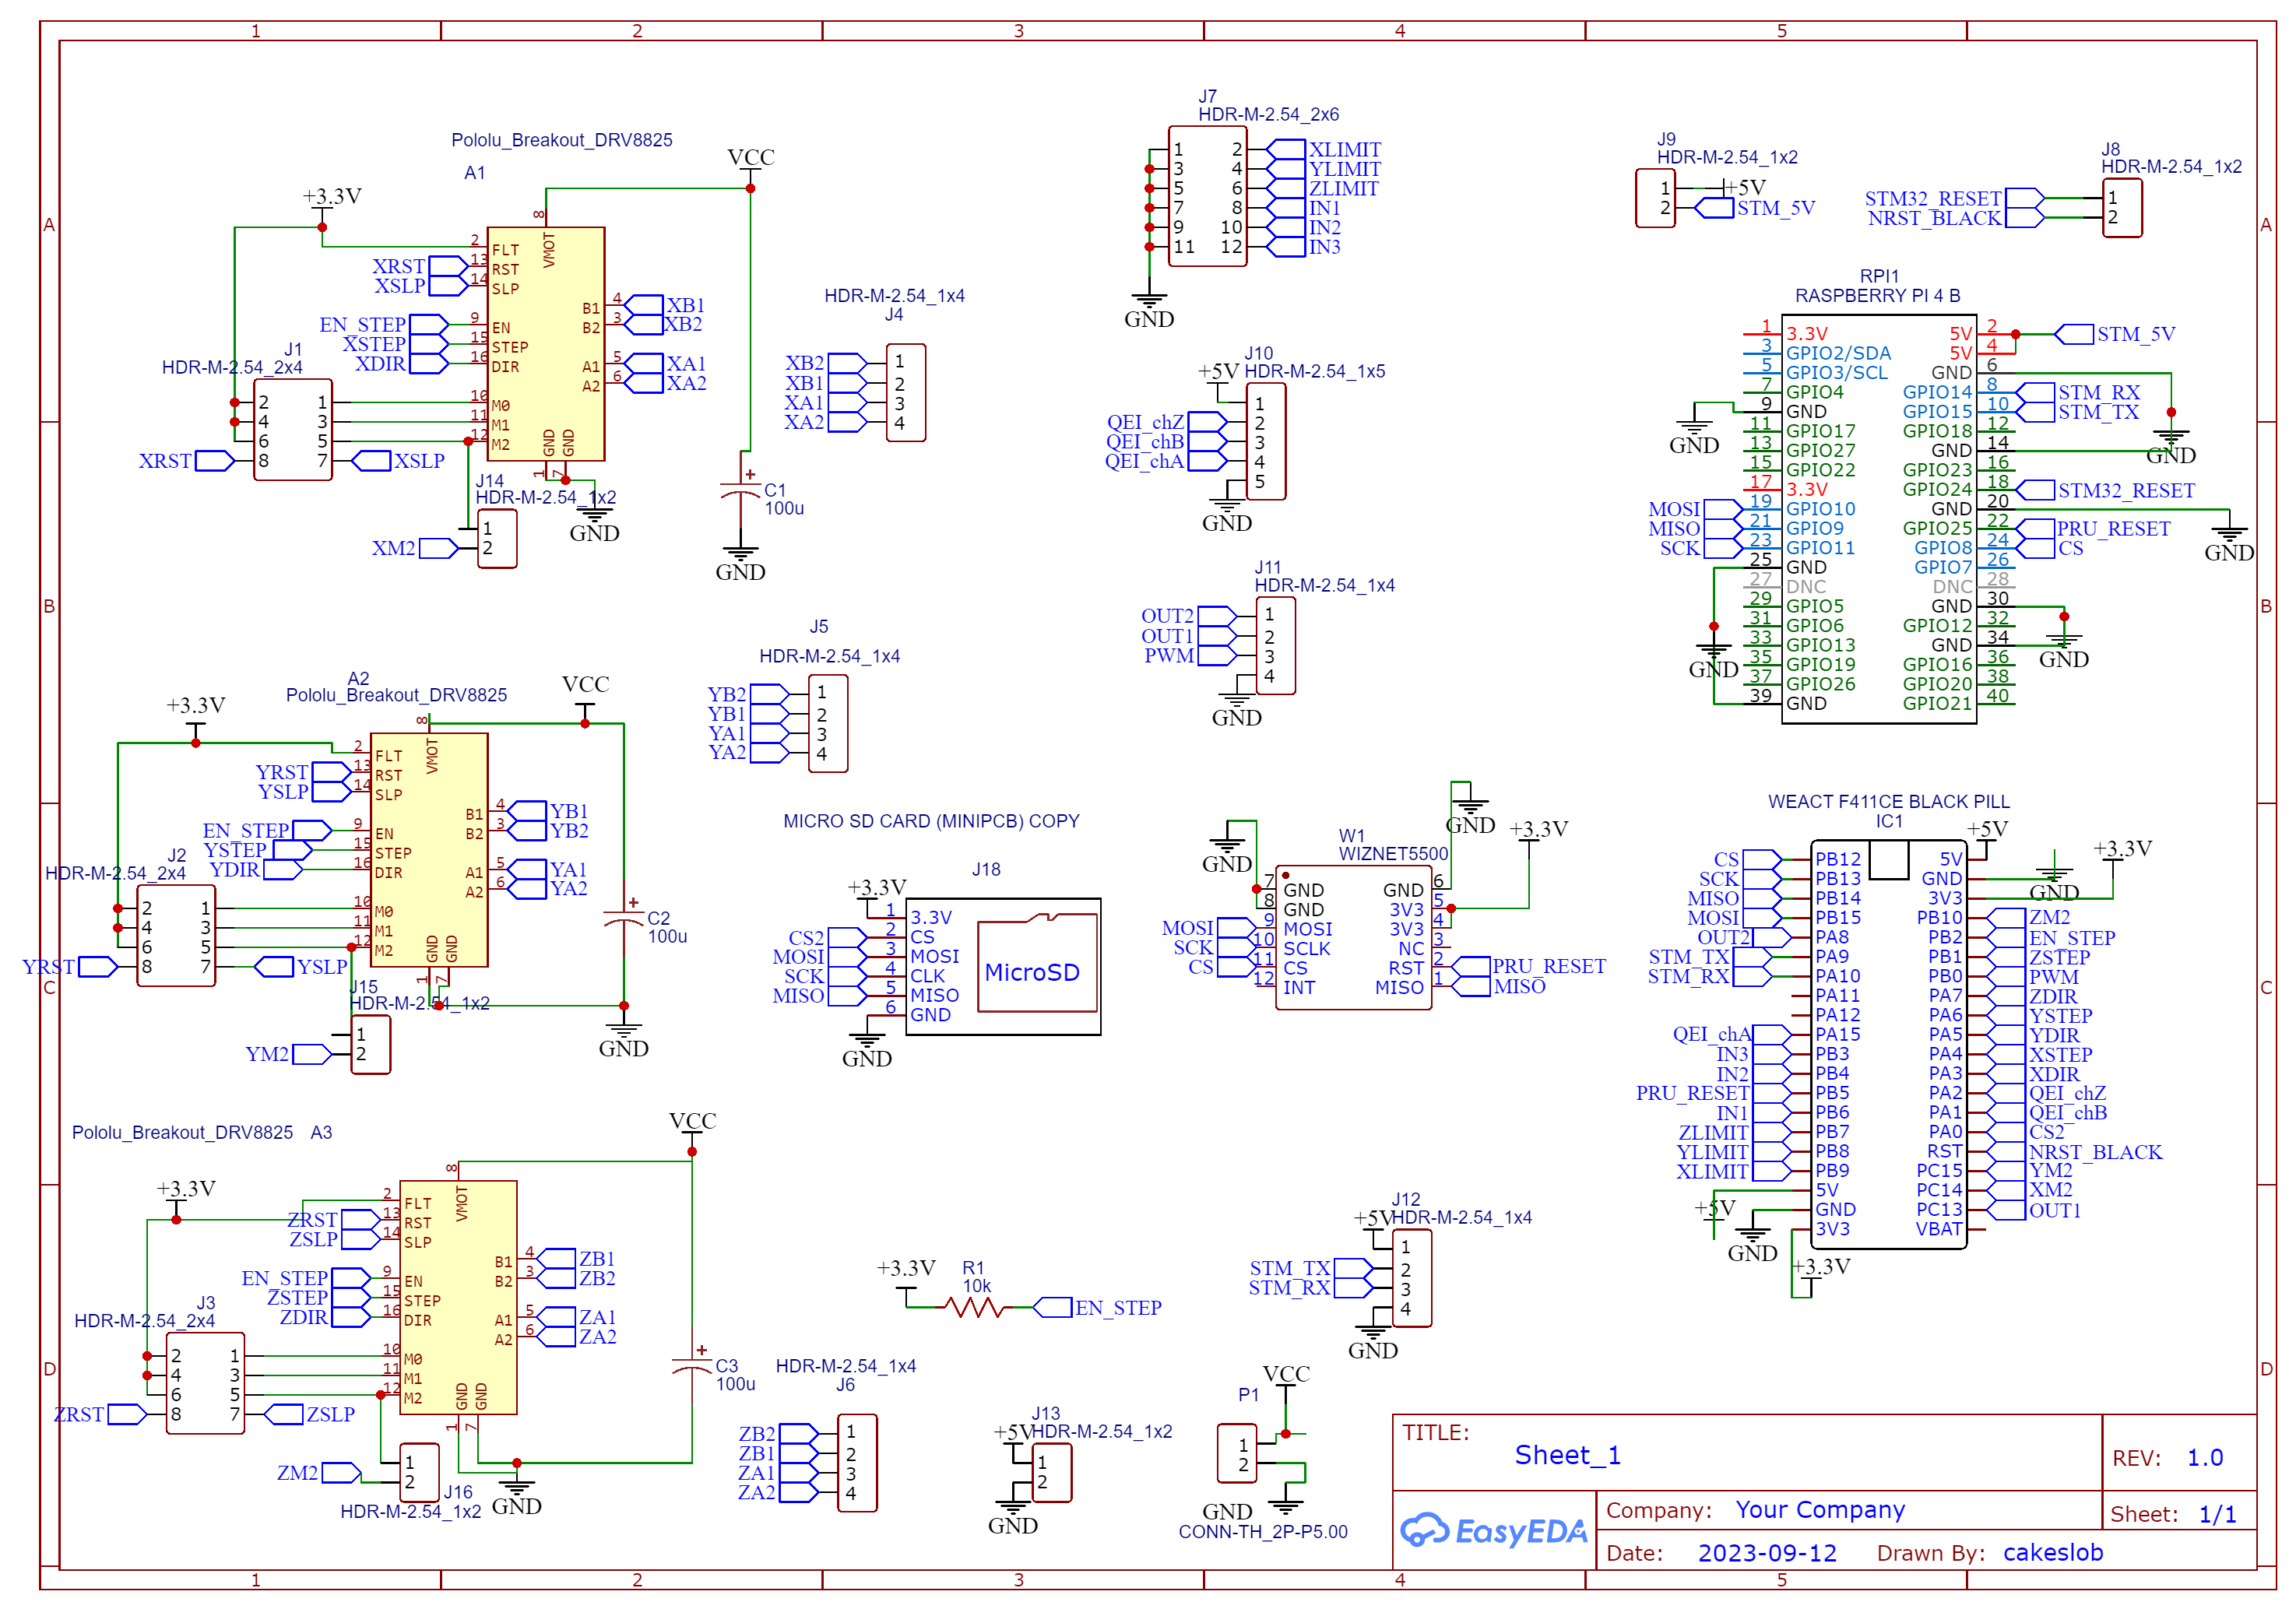Select the J2 2x4 header body
This screenshot has width=2296, height=1609.
tap(176, 936)
